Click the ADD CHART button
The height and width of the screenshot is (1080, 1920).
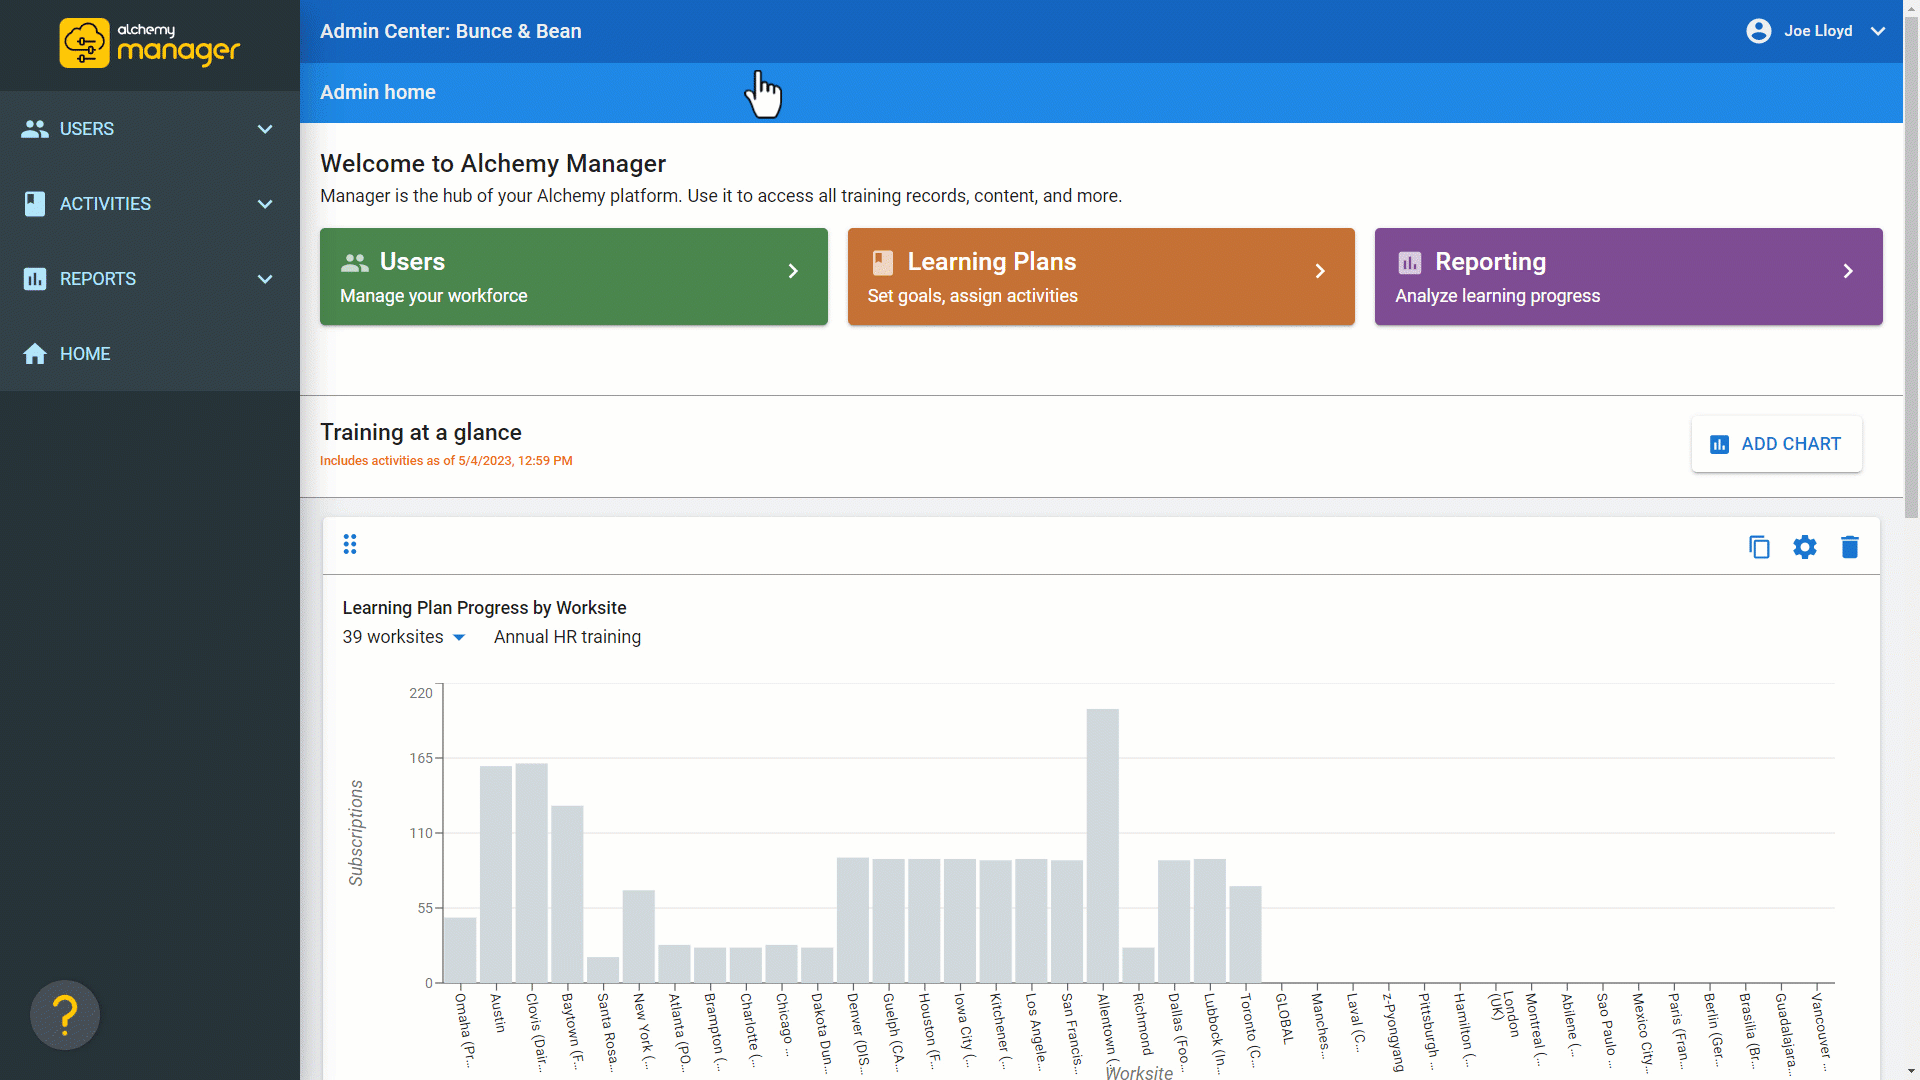[1776, 444]
